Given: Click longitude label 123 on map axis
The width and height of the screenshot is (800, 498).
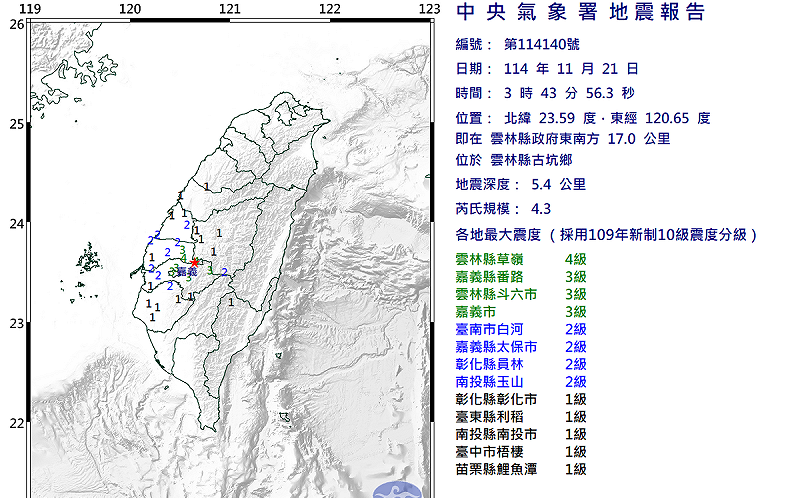Looking at the screenshot, I should tap(430, 9).
